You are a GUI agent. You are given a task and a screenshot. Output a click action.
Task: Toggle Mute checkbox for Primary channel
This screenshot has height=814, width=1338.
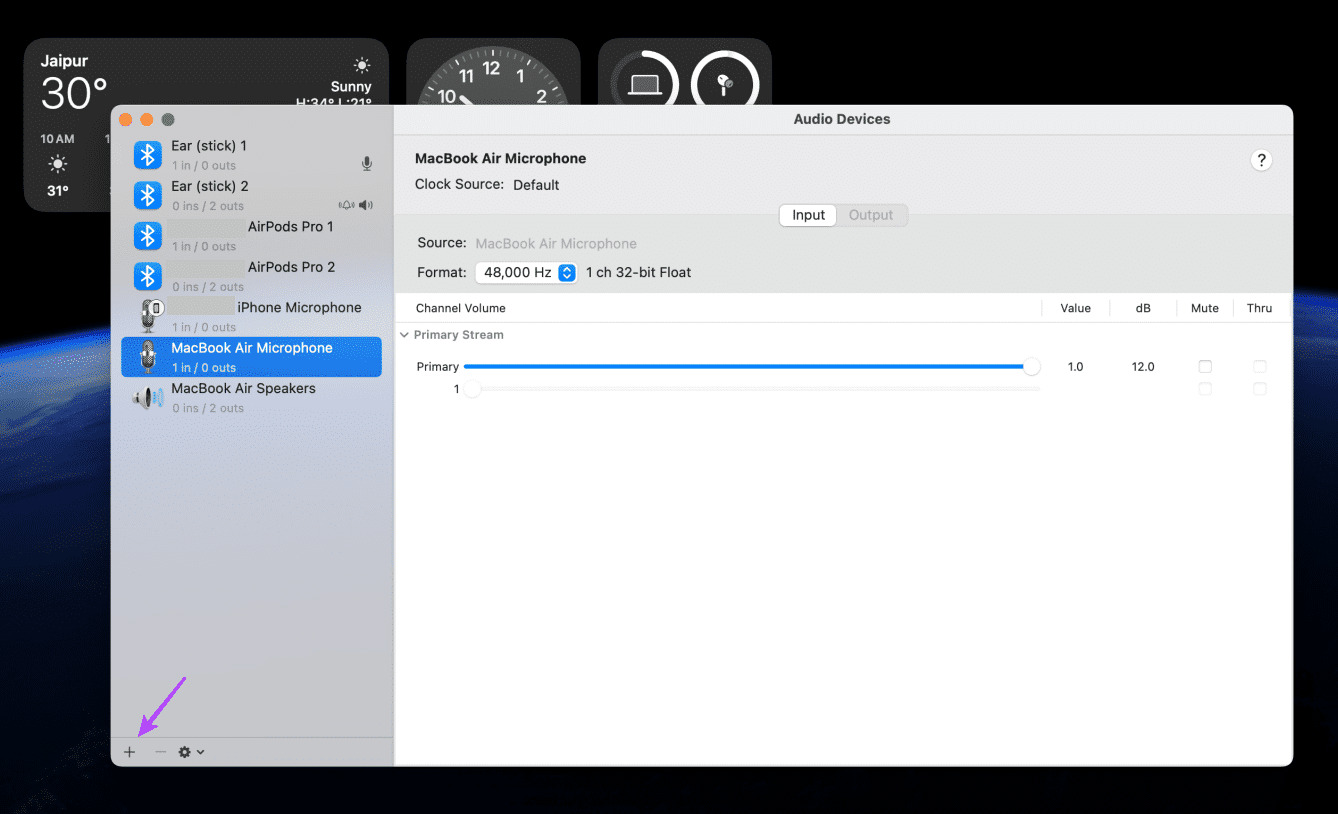click(1205, 367)
